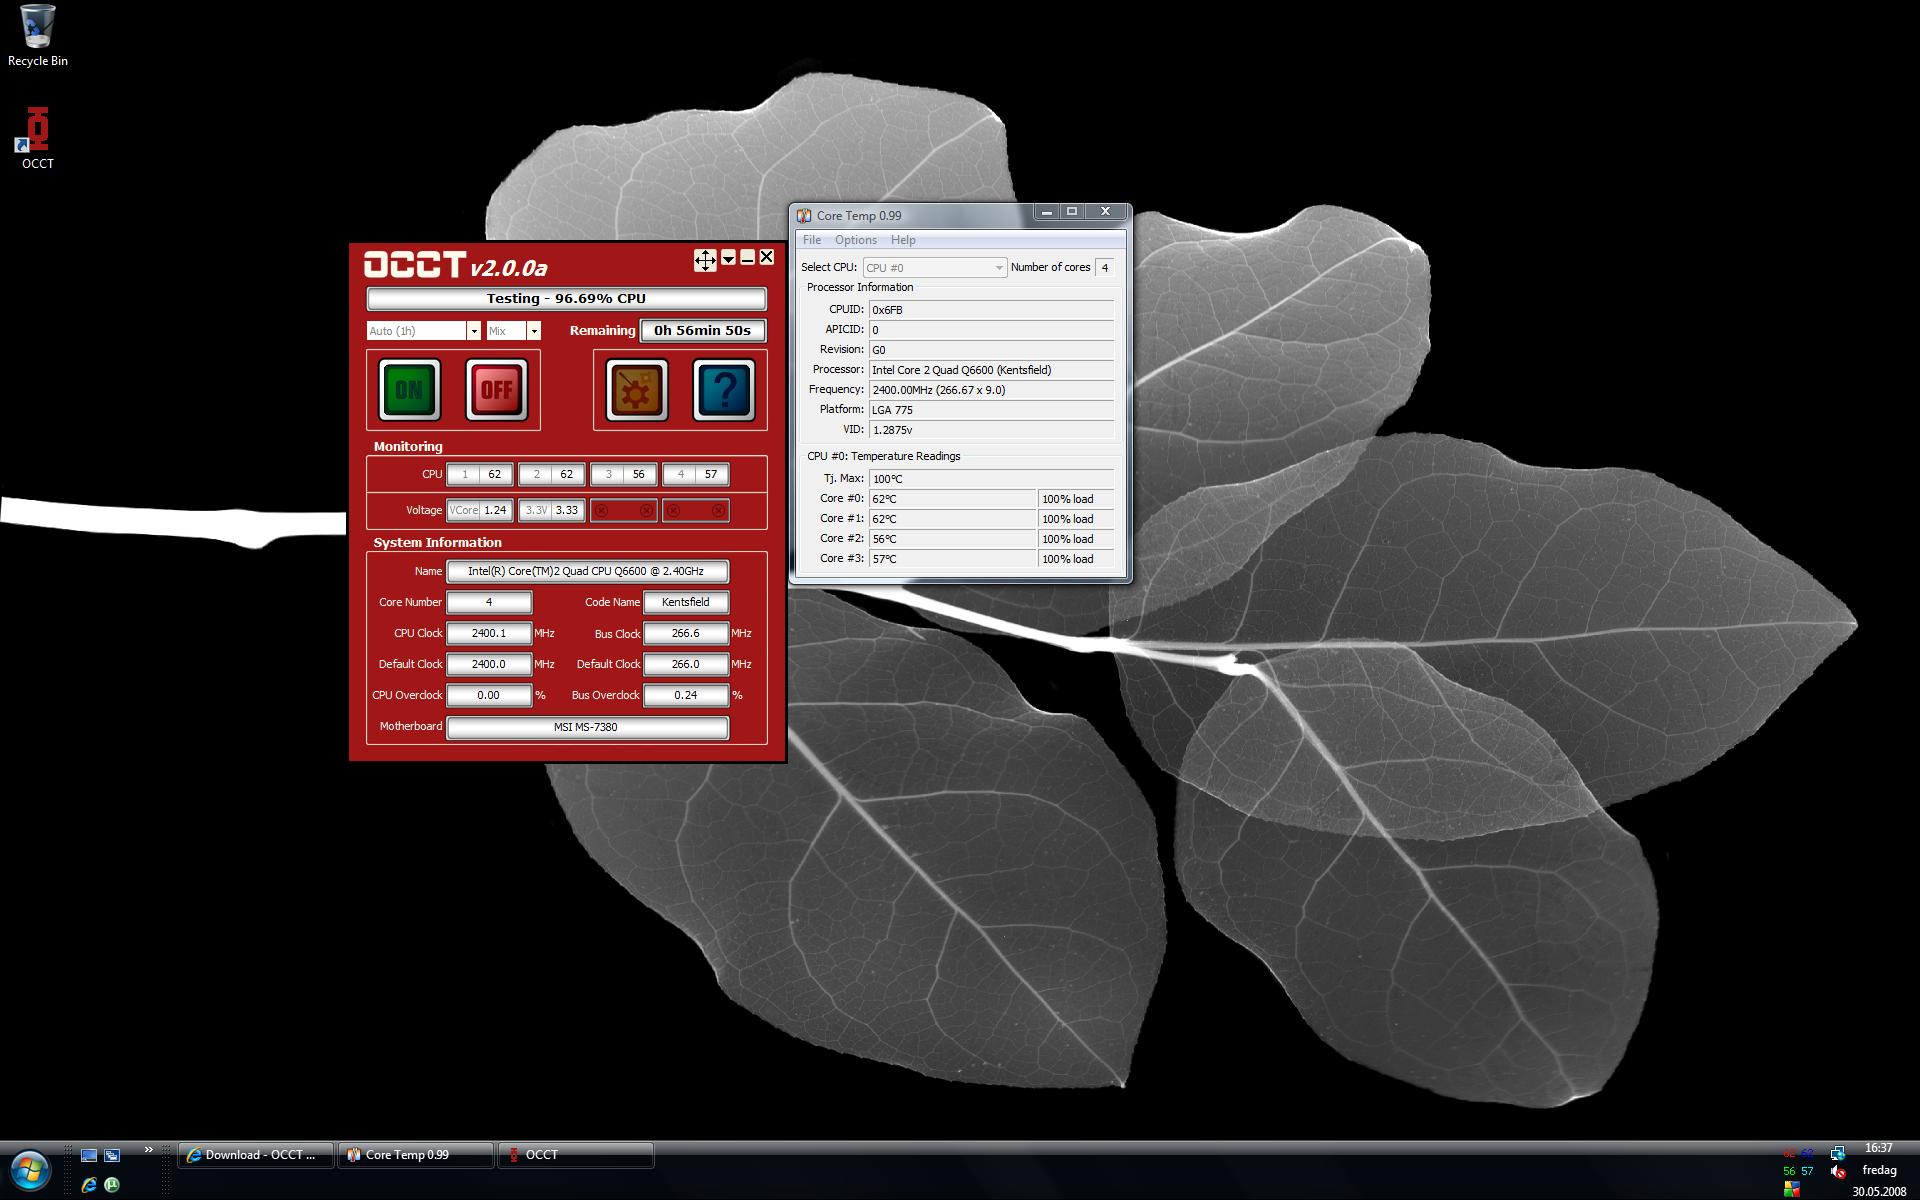Minimize the Core Temp window
Screen dimensions: 1920x1200
pos(1046,212)
